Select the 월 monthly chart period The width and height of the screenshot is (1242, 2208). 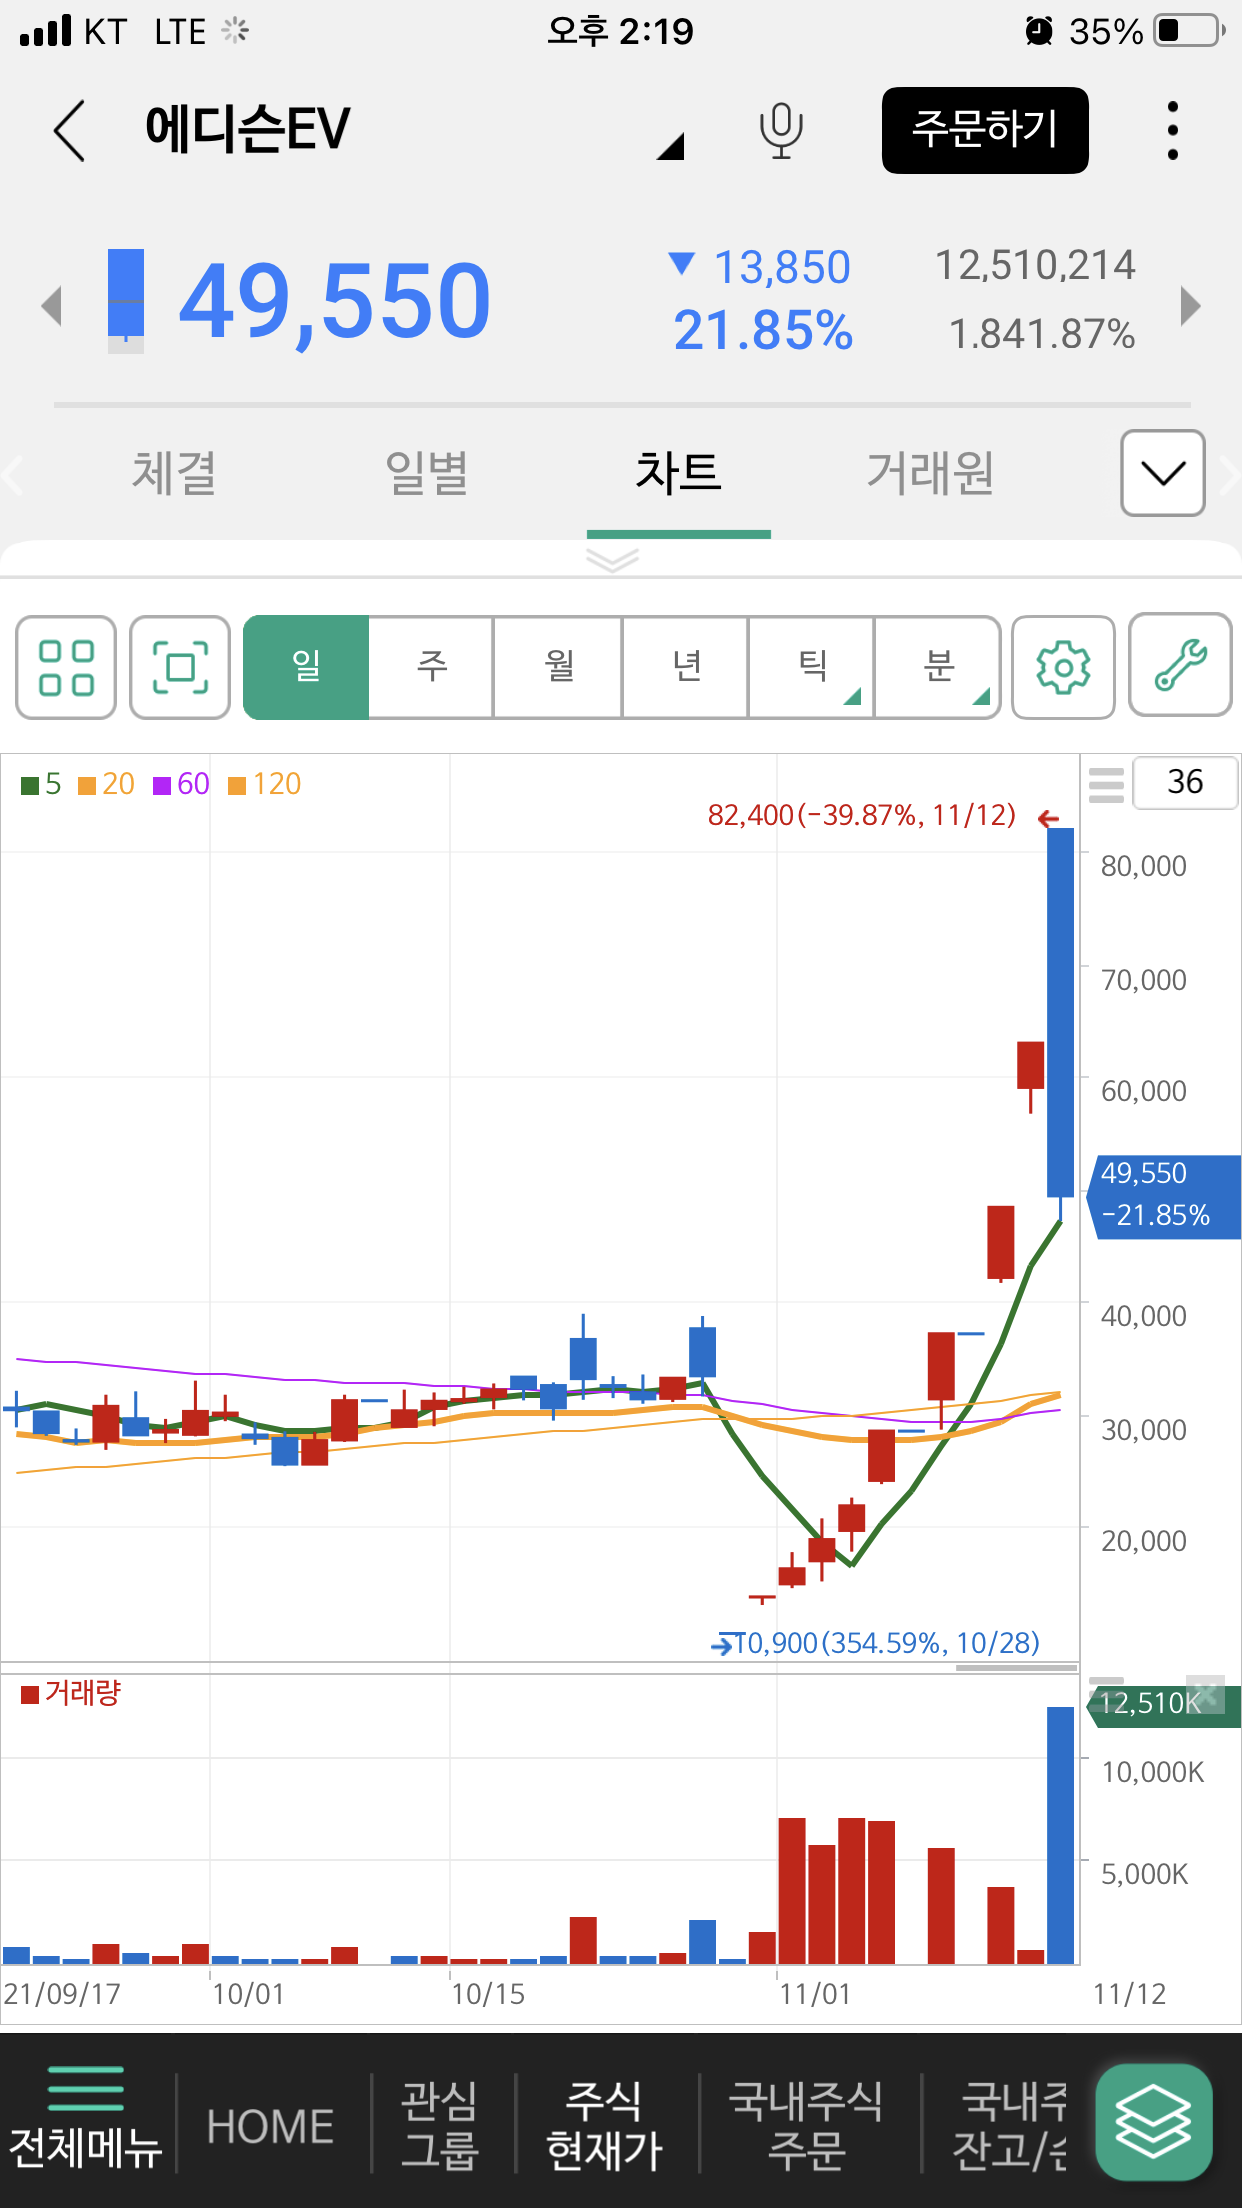(558, 667)
